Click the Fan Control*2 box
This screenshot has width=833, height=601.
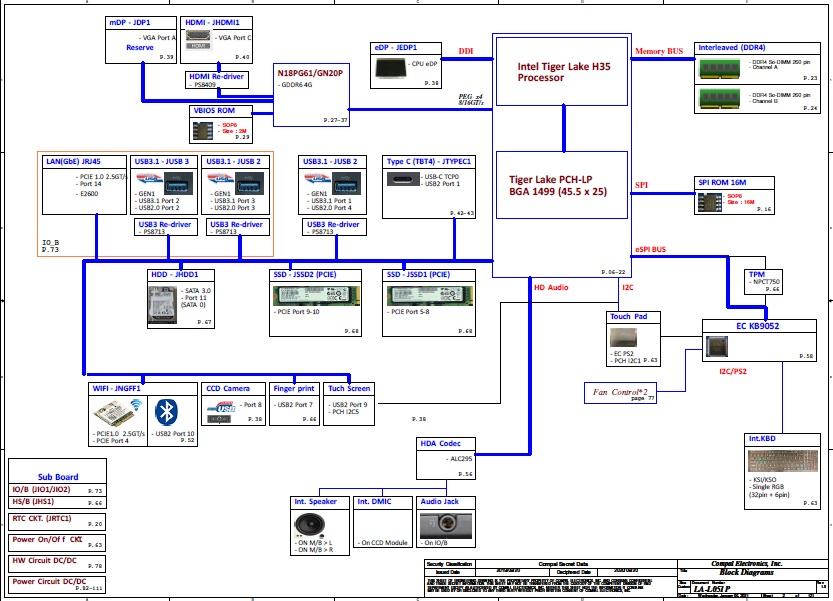point(622,392)
